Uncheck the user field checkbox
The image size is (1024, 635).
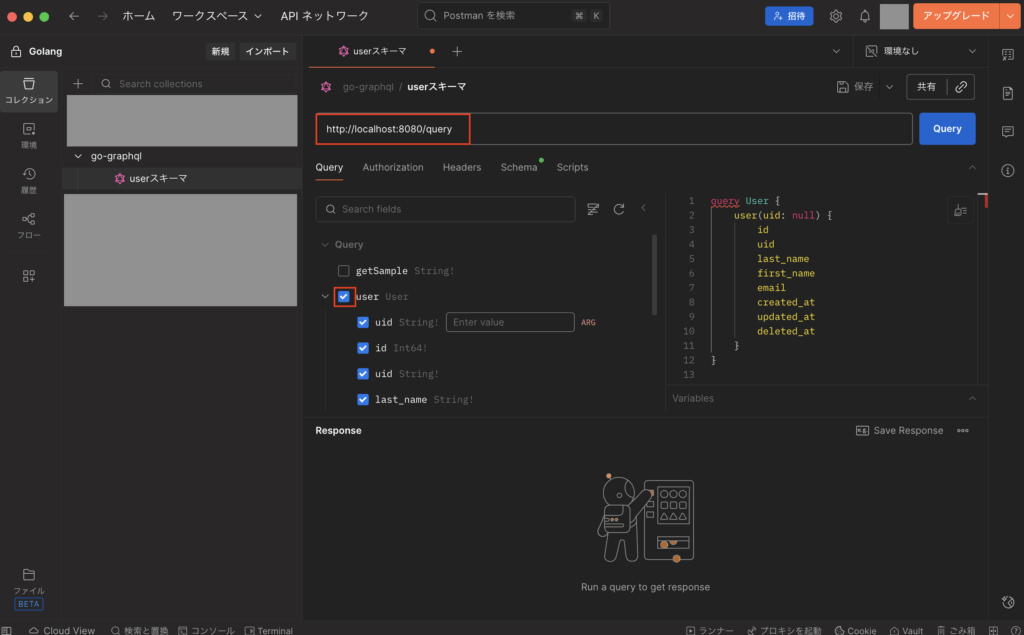(x=344, y=297)
